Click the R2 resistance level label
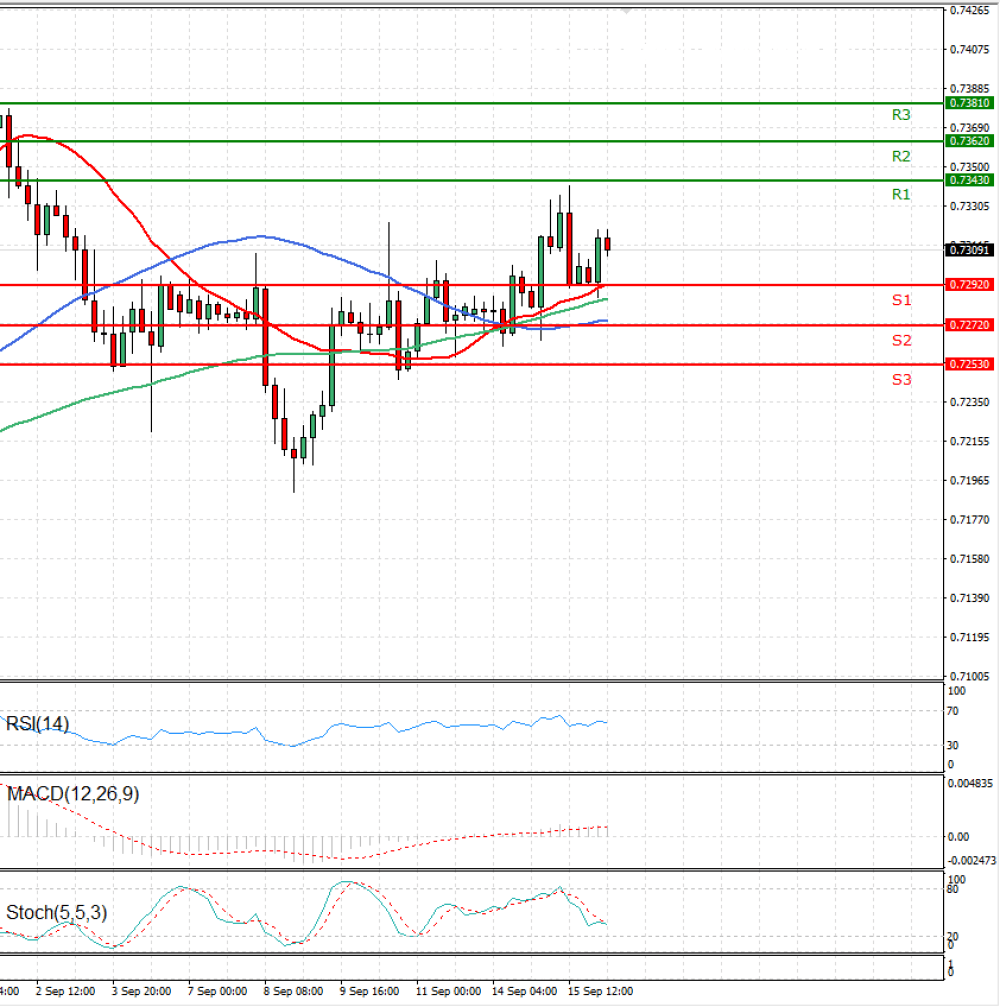 900,156
